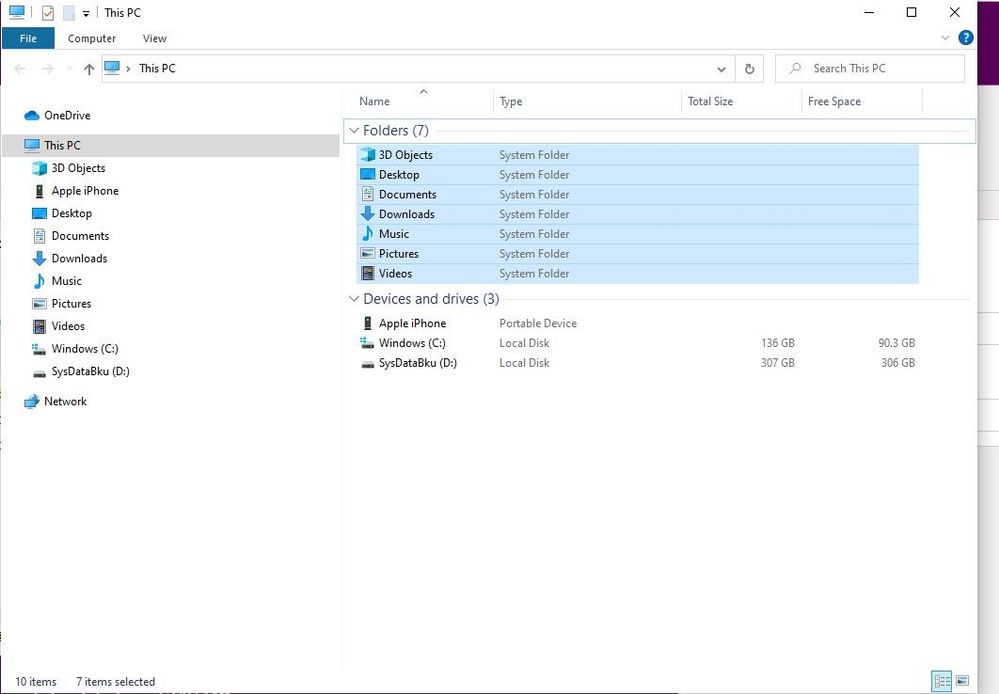
Task: Sort items by the Name column header
Action: [x=373, y=101]
